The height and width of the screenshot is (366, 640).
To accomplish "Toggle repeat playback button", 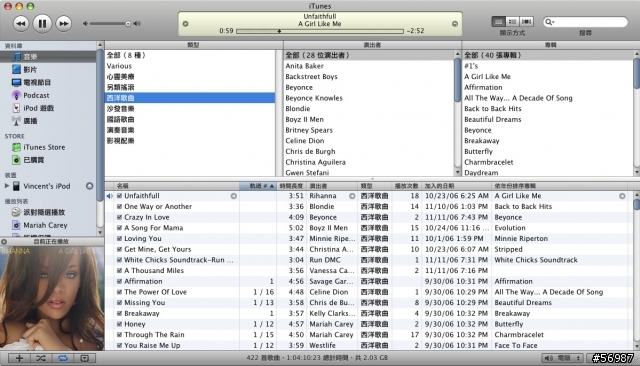I will 63,358.
